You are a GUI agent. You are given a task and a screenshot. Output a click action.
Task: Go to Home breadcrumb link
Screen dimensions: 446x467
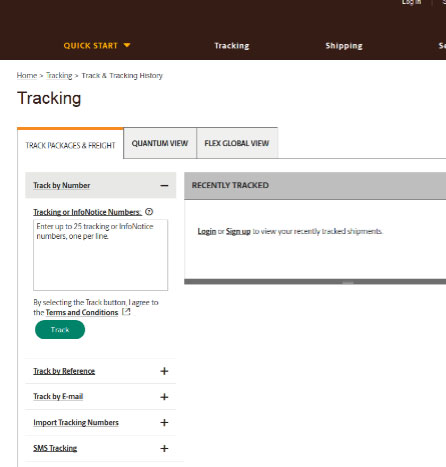[27, 75]
